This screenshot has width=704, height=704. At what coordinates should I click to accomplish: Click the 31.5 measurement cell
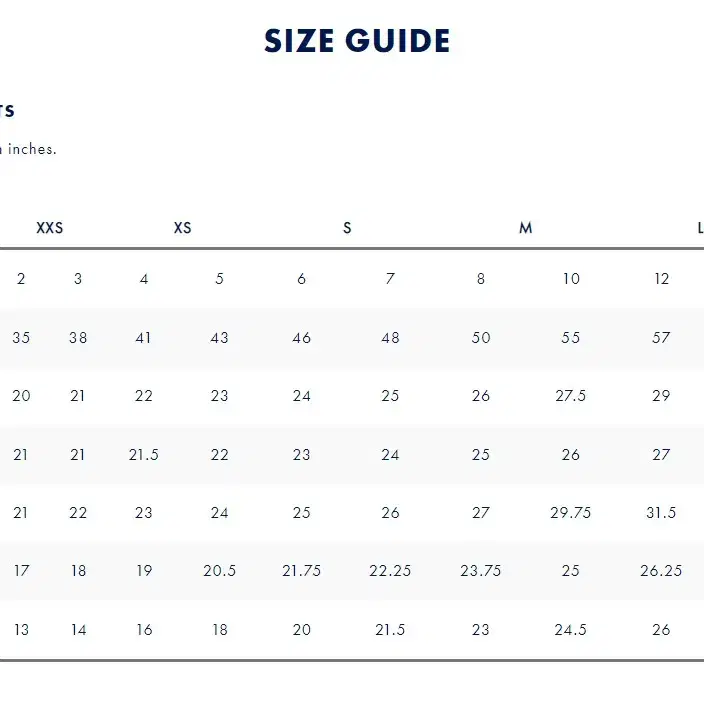tap(661, 512)
